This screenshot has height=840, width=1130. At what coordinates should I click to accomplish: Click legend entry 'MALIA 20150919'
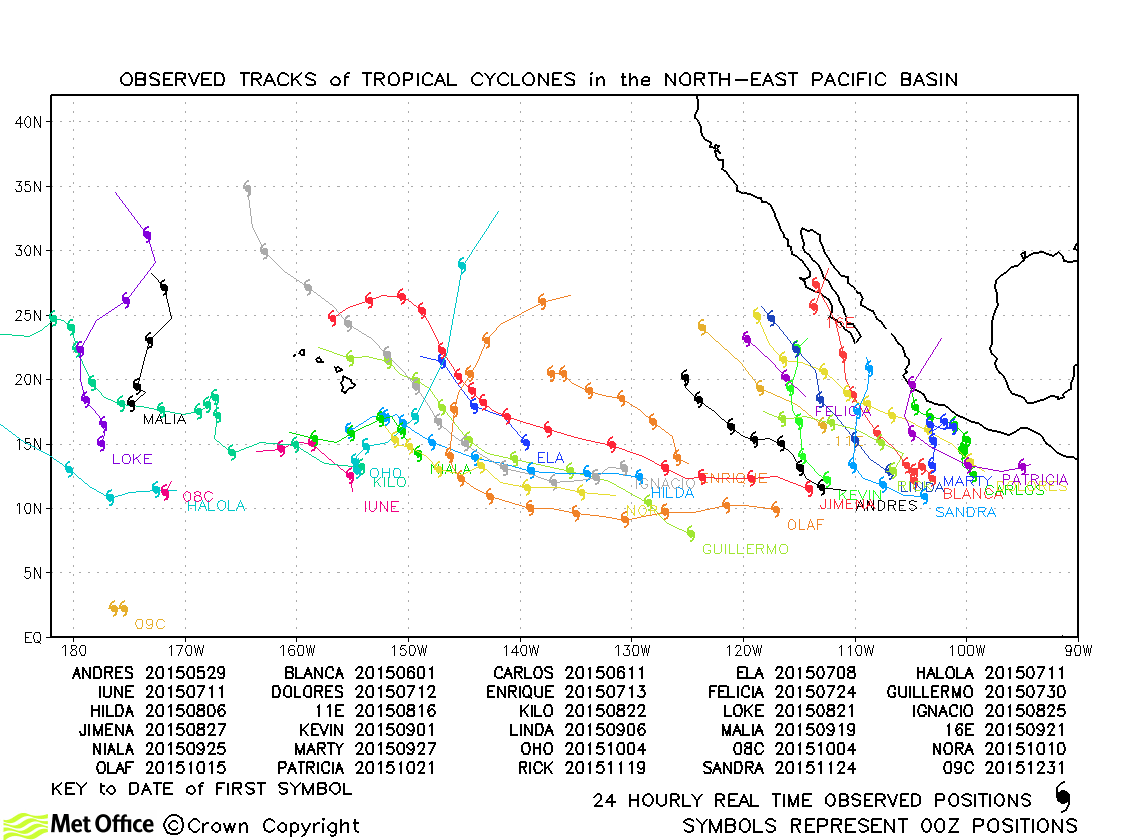[788, 730]
